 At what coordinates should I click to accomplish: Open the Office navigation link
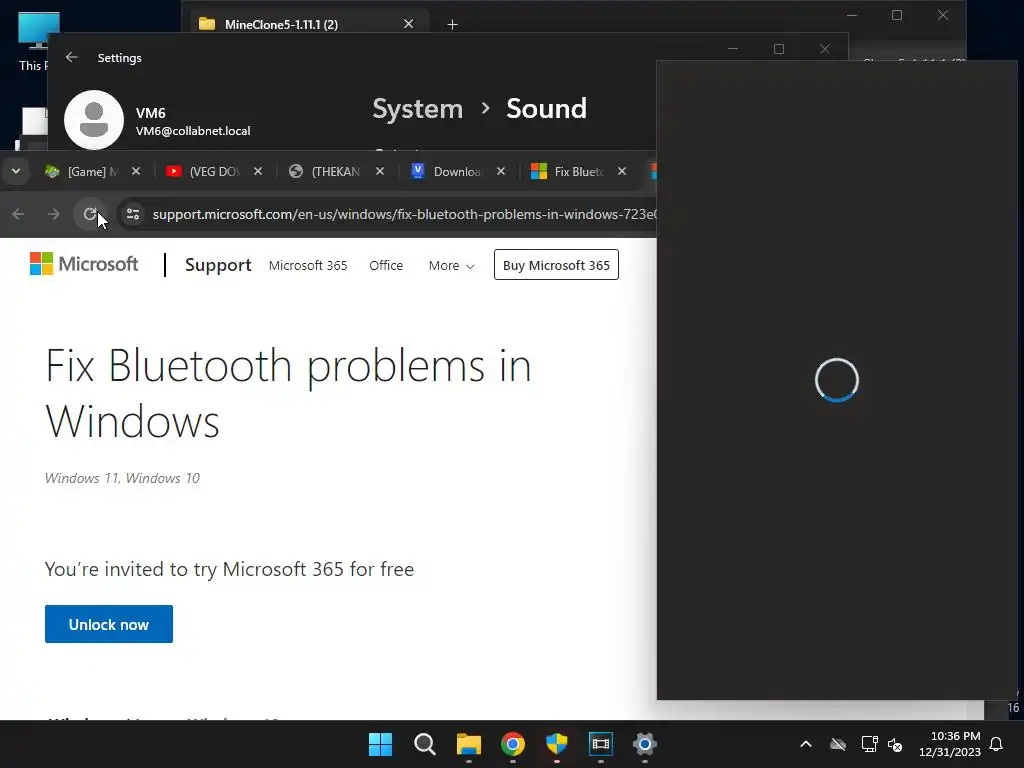386,265
